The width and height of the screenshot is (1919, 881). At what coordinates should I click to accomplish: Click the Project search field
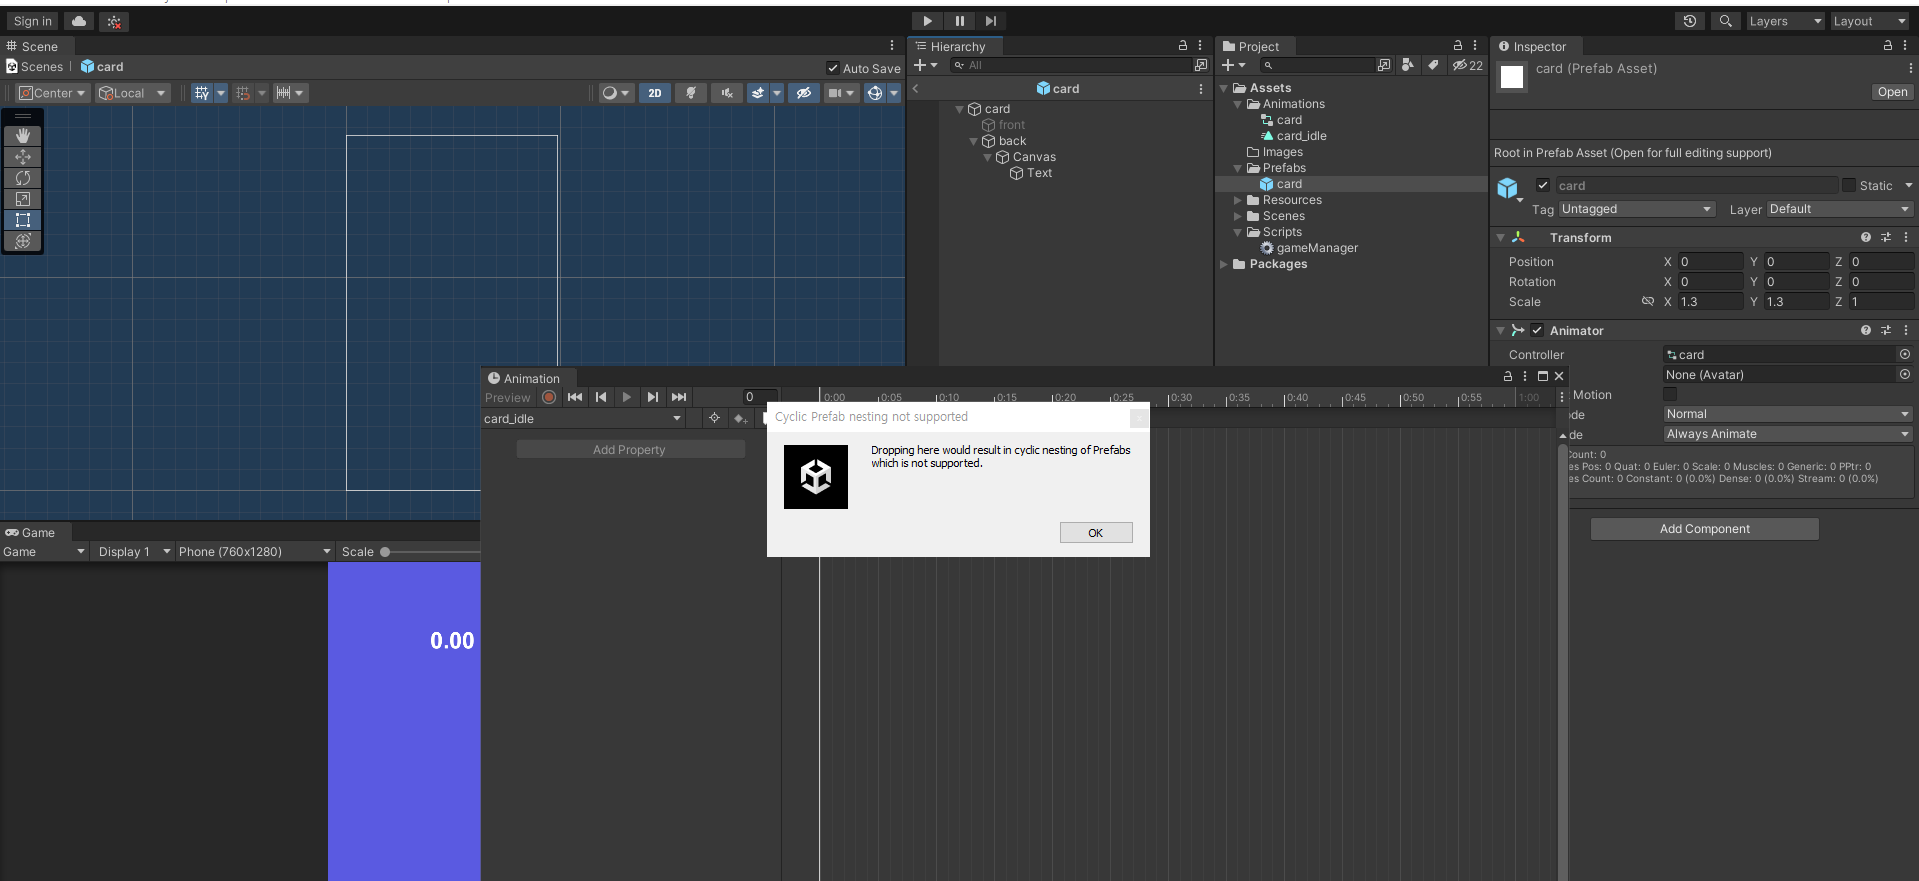(1318, 65)
